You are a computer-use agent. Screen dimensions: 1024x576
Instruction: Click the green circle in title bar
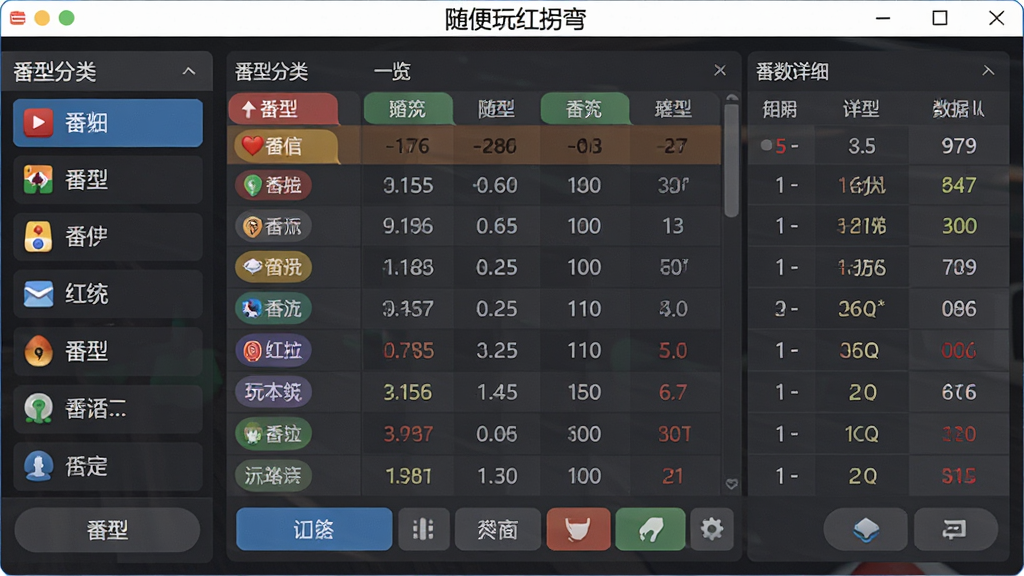67,18
